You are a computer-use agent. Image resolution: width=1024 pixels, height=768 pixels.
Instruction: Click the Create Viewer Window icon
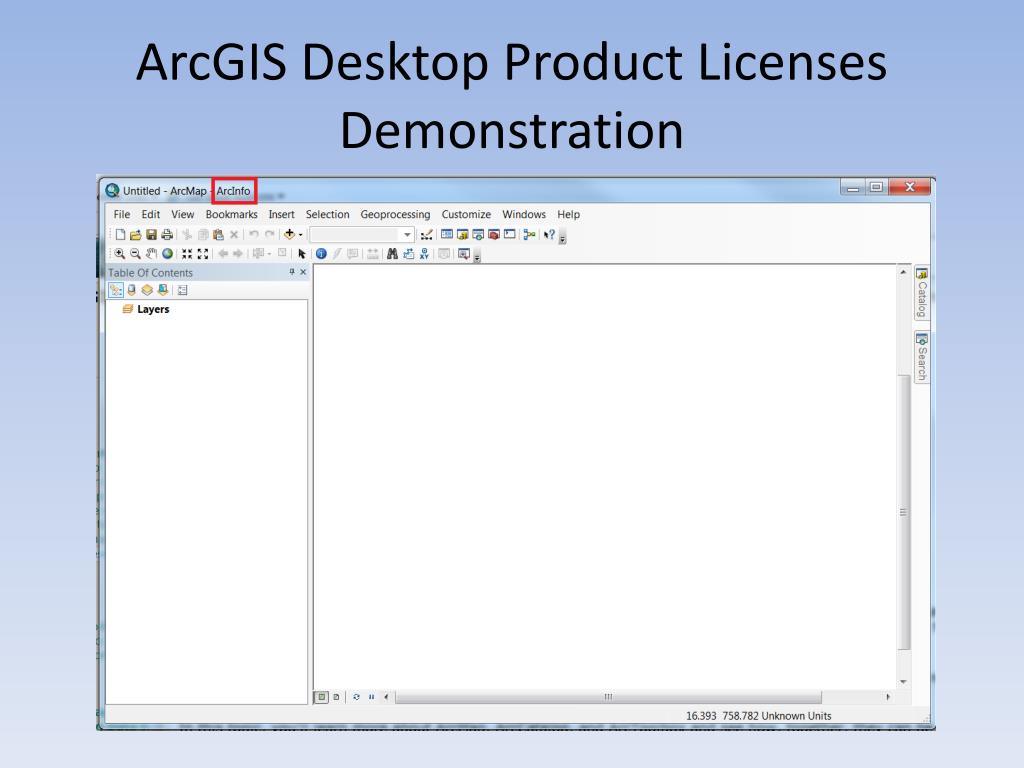463,253
